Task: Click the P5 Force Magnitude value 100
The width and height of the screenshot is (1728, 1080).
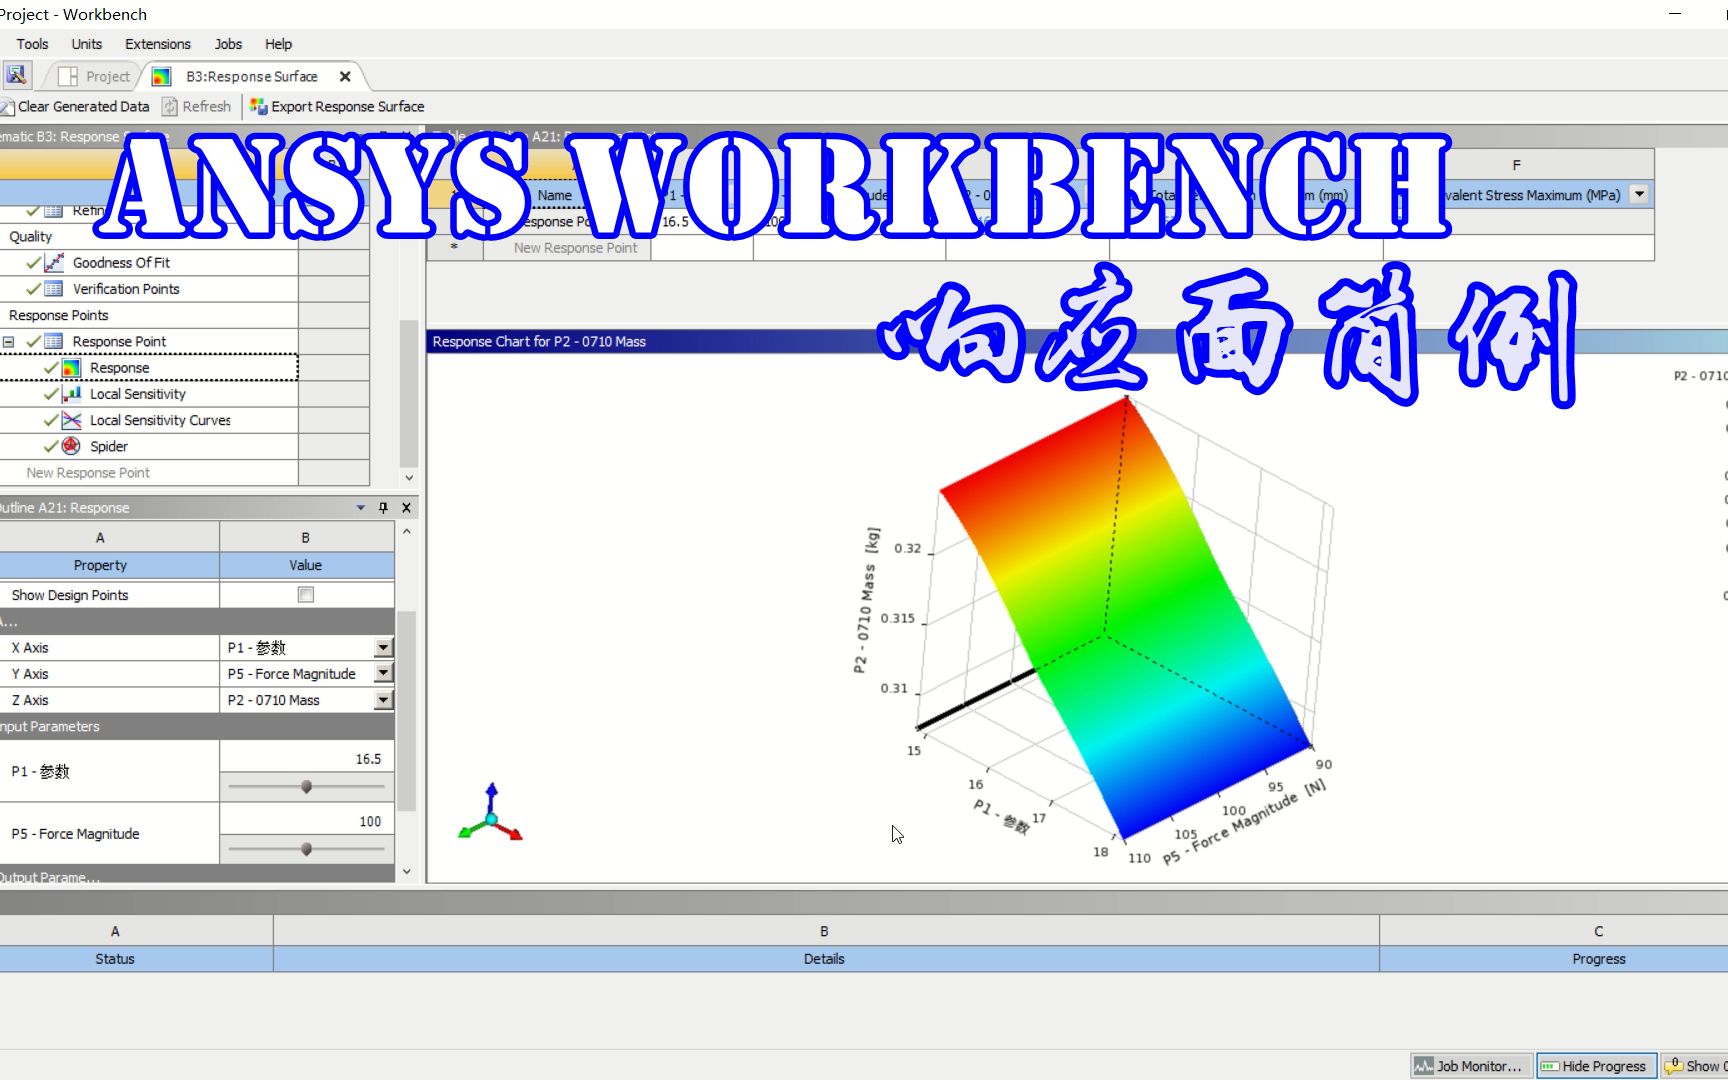Action: [x=307, y=821]
